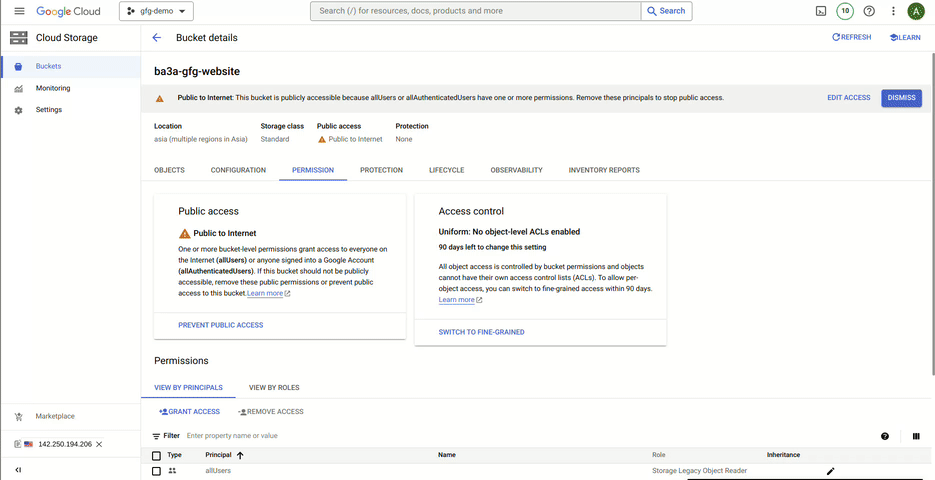Collapse the sidebar with the chevron
935x480 pixels.
coord(18,470)
